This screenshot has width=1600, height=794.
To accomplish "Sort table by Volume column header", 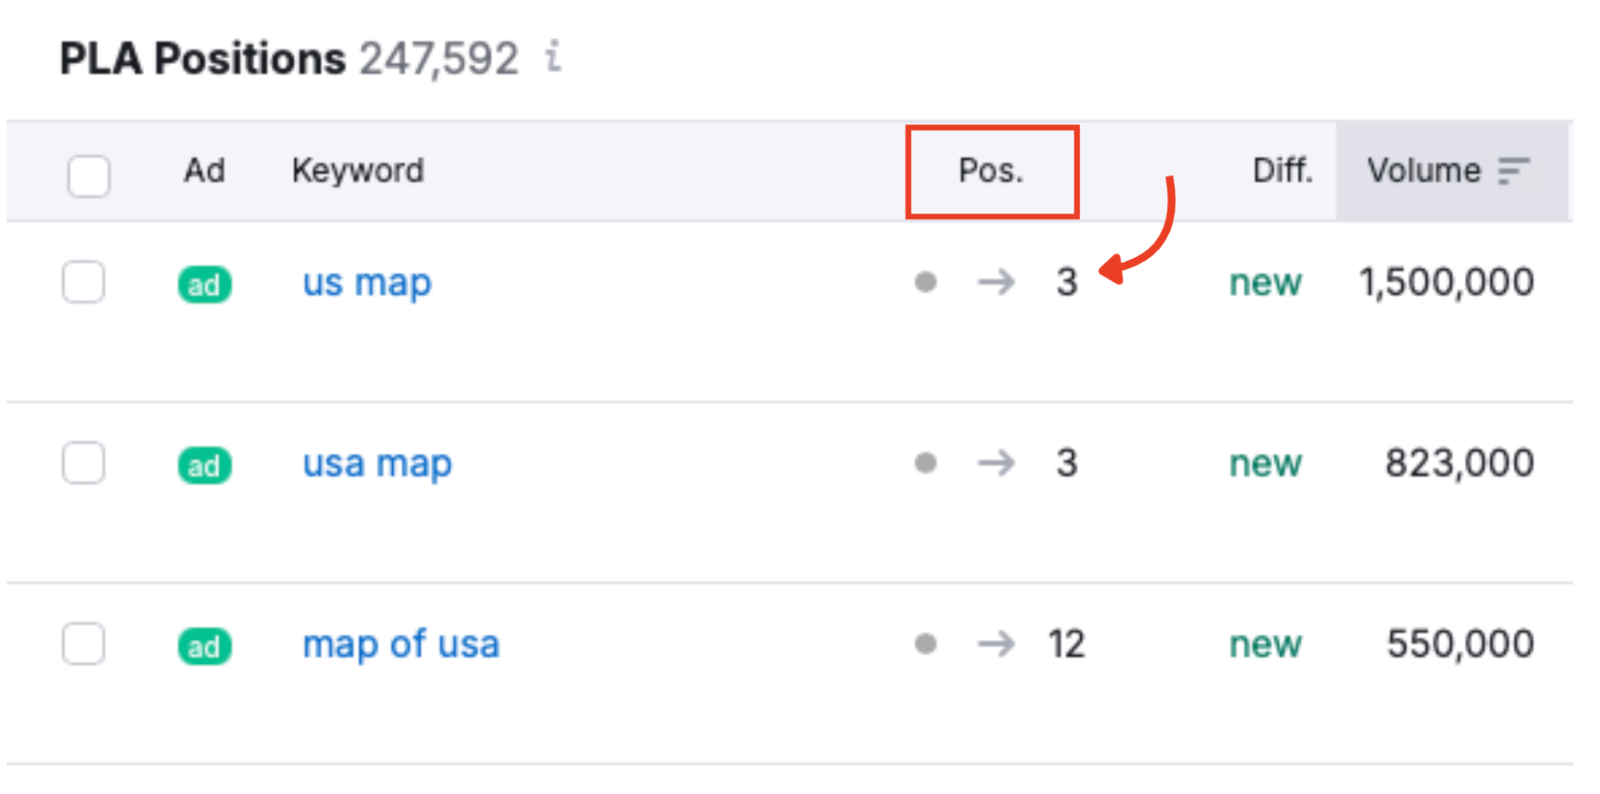I will (1423, 171).
